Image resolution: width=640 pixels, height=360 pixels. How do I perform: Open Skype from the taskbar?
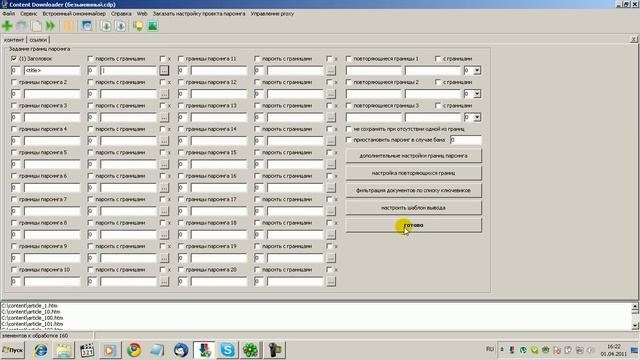(227, 350)
